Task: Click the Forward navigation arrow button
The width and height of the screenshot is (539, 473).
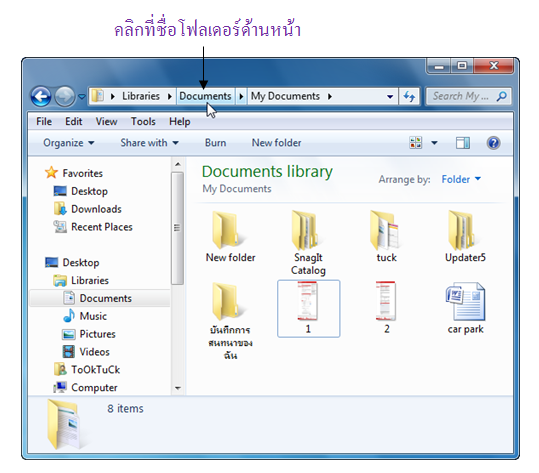Action: coord(65,96)
